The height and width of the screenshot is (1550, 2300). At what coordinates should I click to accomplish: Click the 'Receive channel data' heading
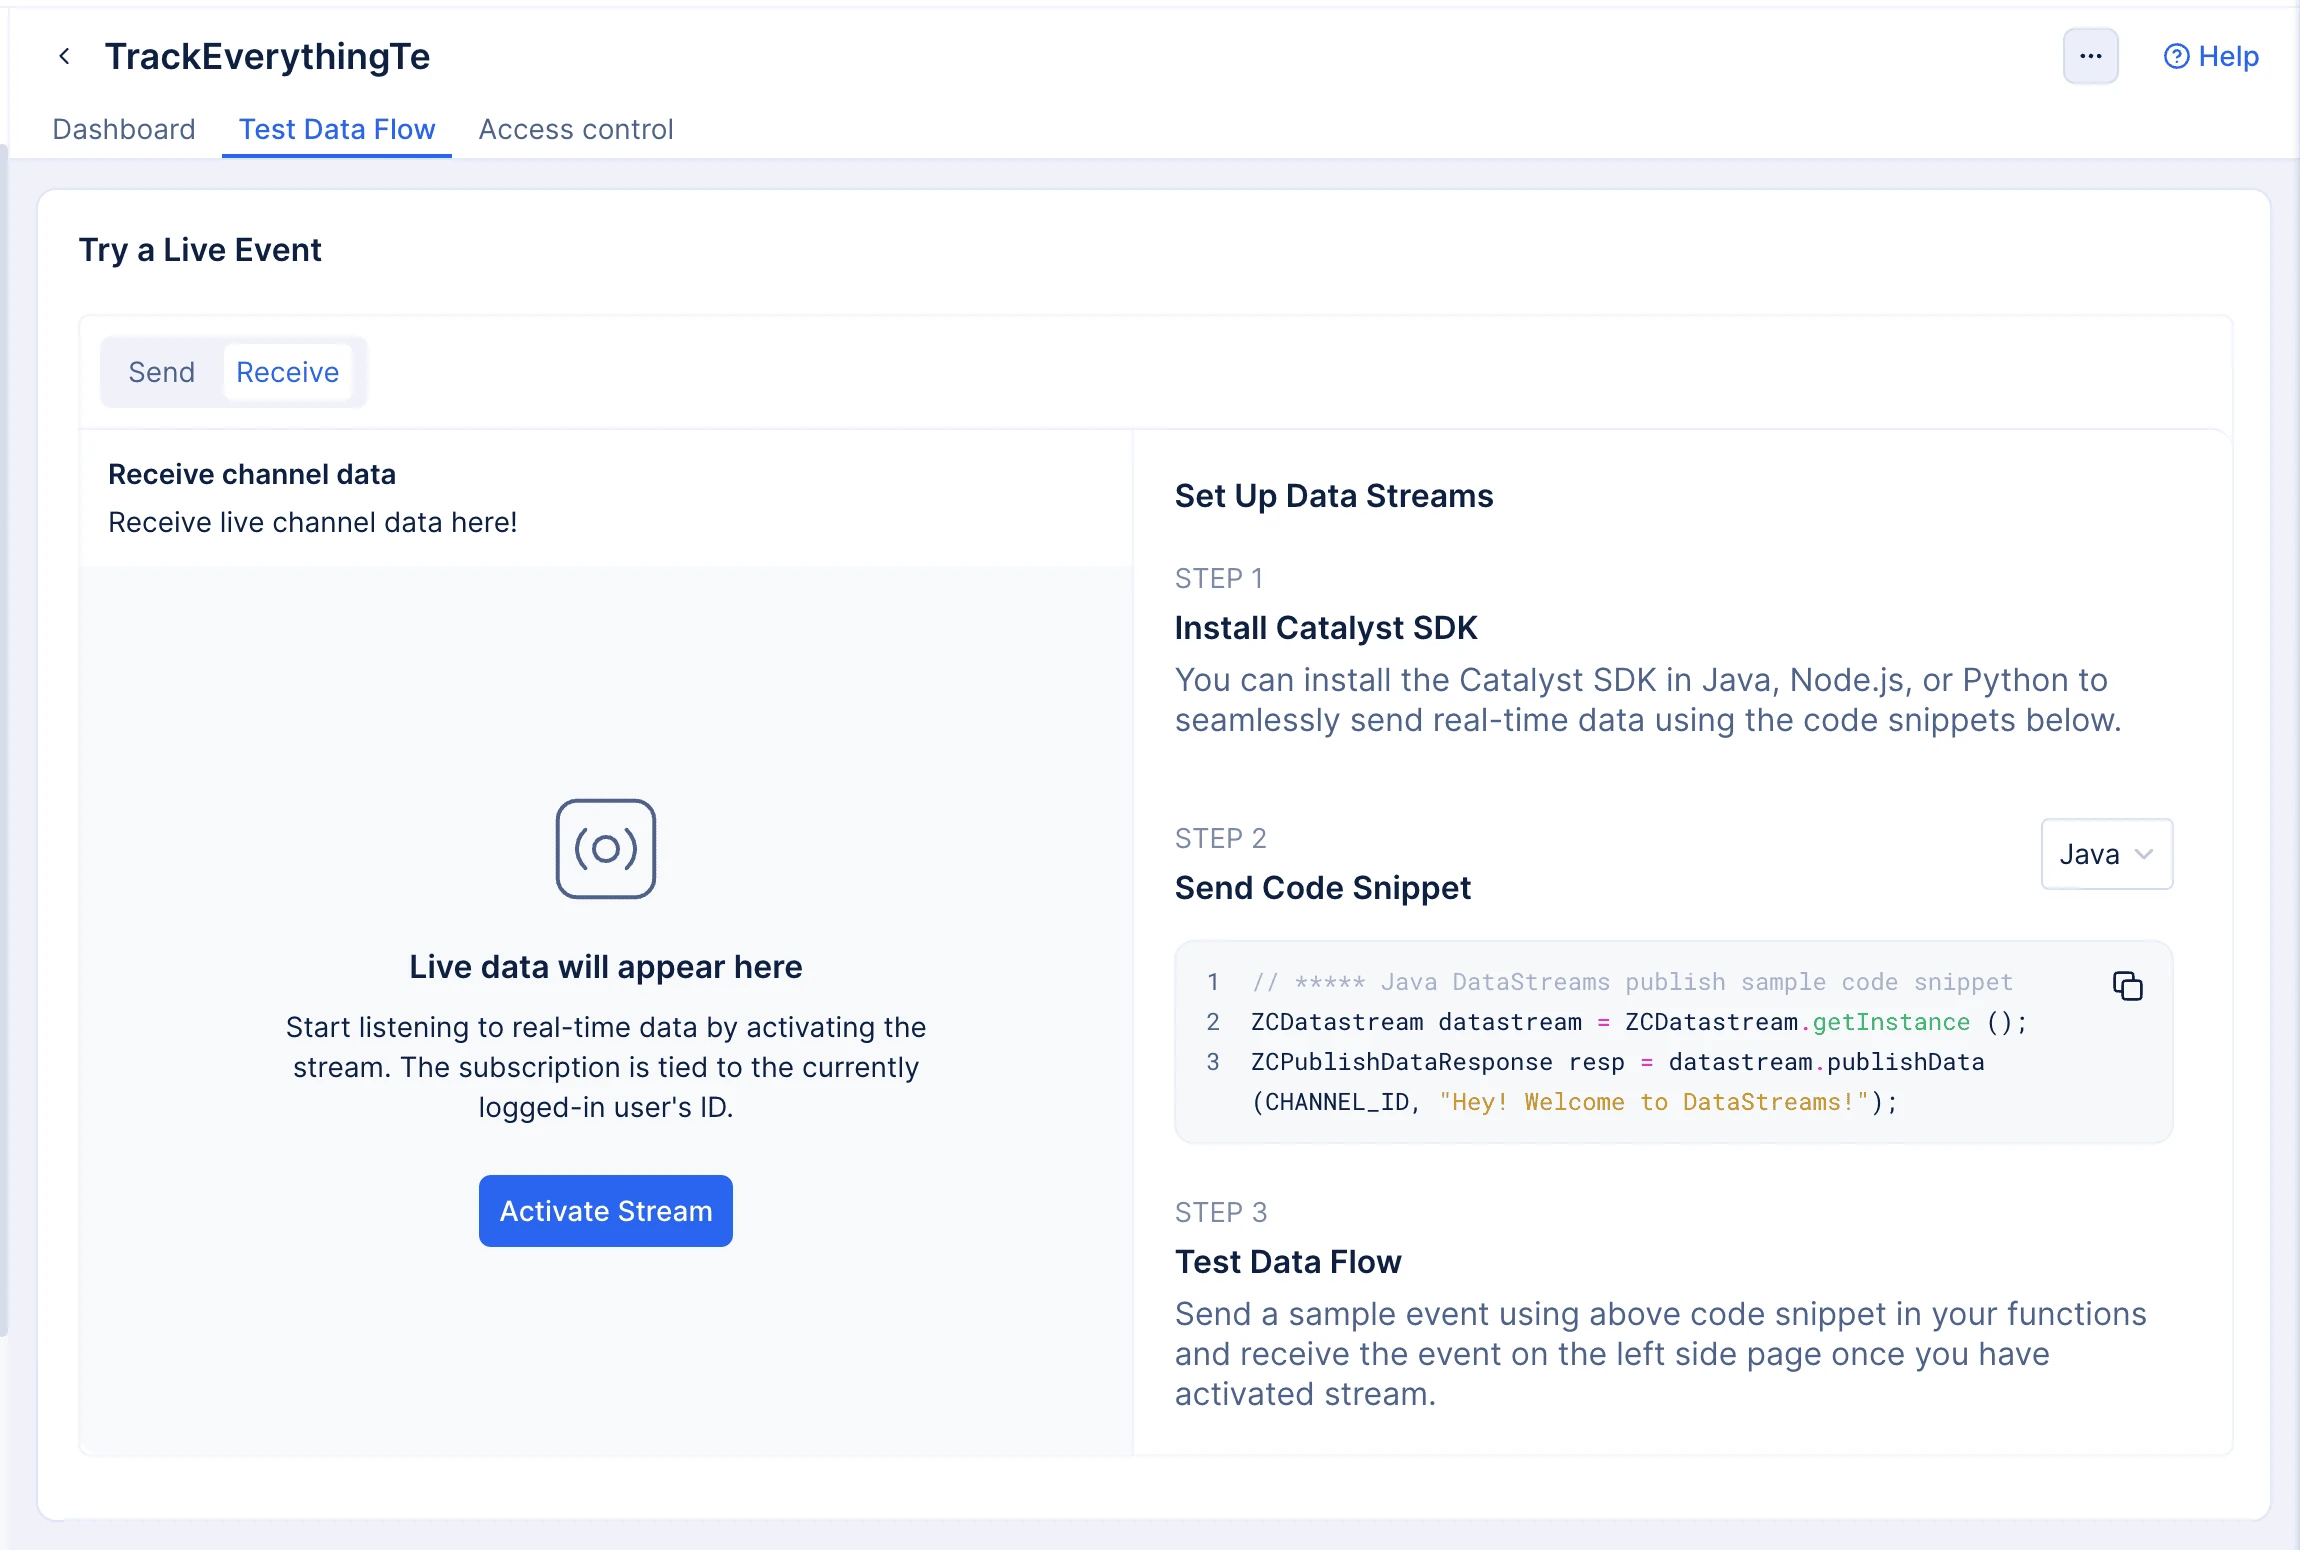coord(252,474)
